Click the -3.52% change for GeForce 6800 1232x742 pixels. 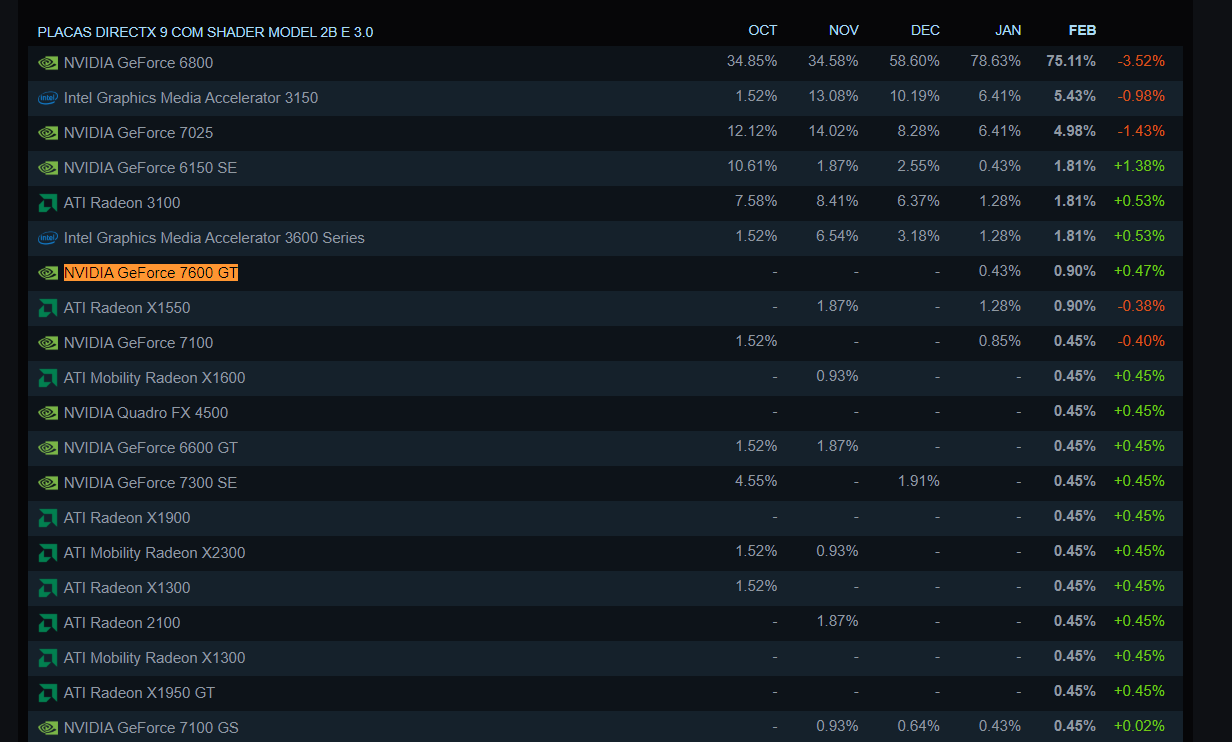pyautogui.click(x=1141, y=61)
